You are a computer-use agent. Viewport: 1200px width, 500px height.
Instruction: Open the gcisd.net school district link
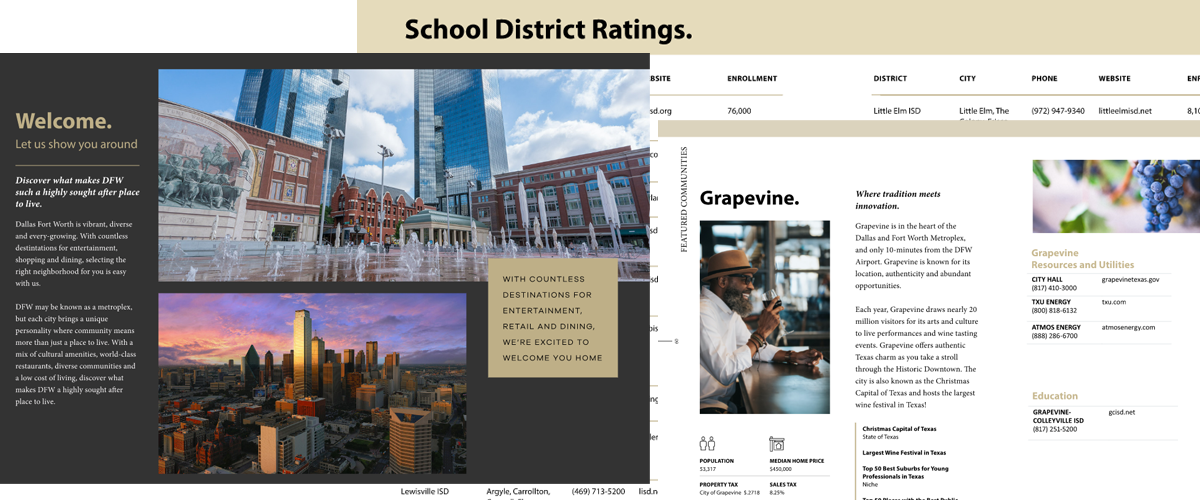(1123, 411)
